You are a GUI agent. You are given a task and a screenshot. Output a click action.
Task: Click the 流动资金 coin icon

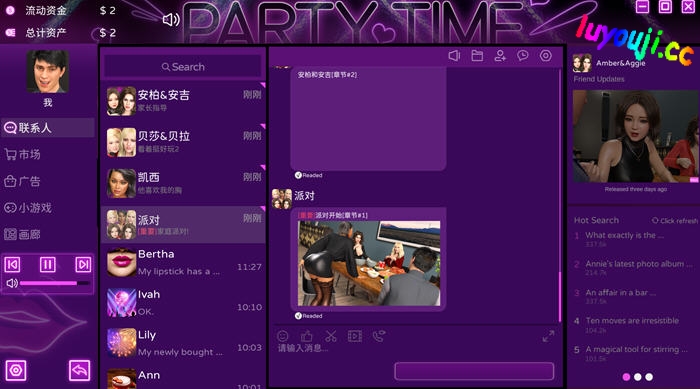10,10
